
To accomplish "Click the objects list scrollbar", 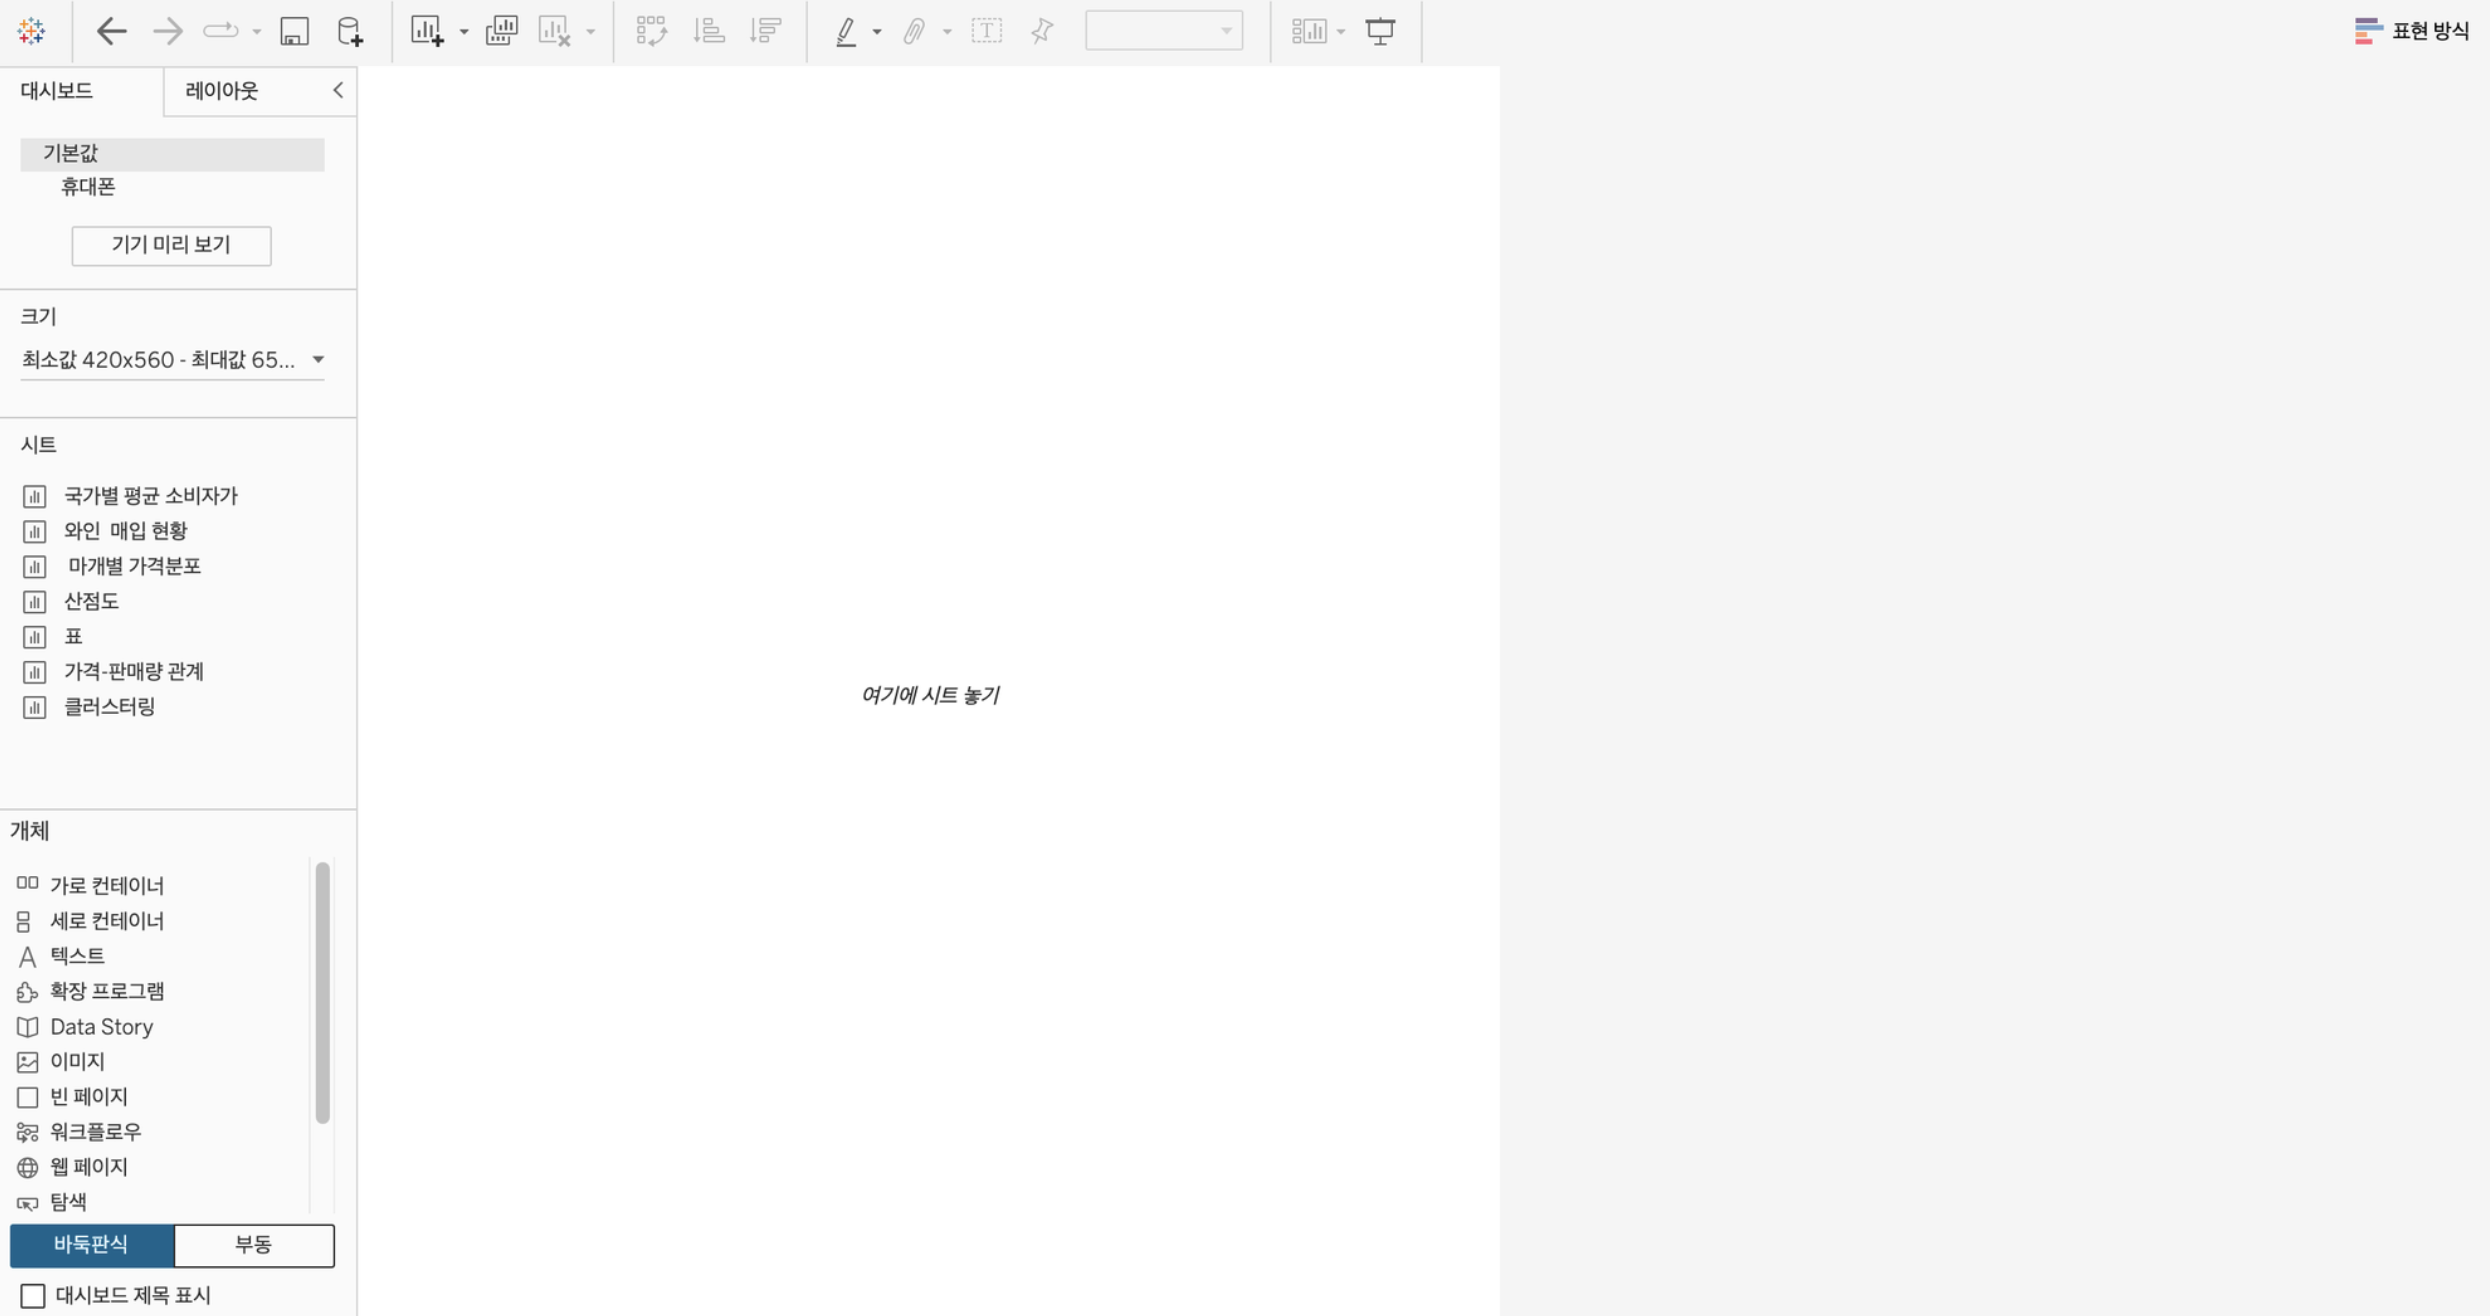I will 322,992.
